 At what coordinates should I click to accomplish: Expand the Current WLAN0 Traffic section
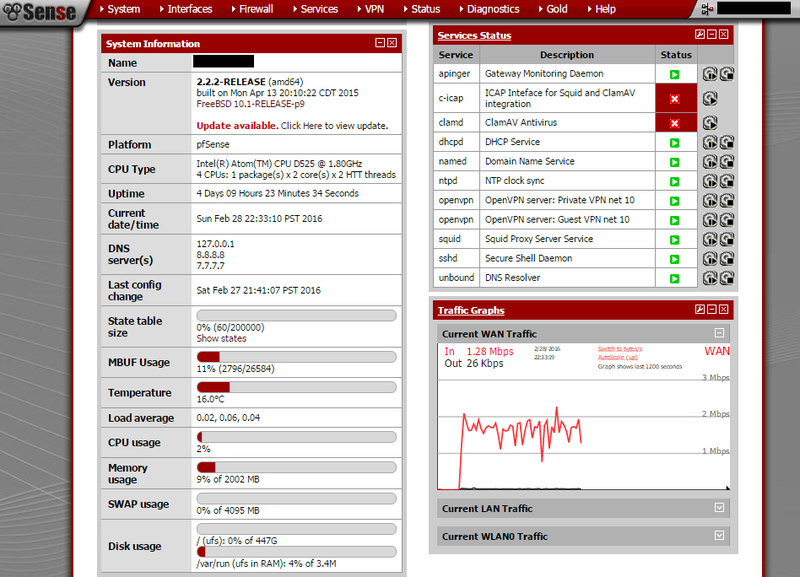tap(718, 536)
